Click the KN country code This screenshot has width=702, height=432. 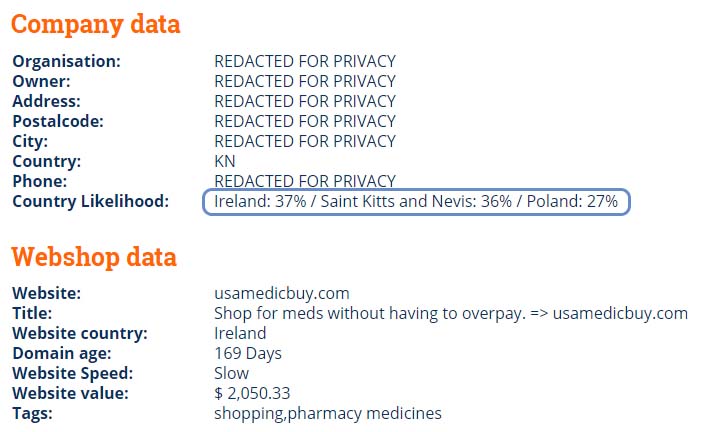tap(225, 161)
